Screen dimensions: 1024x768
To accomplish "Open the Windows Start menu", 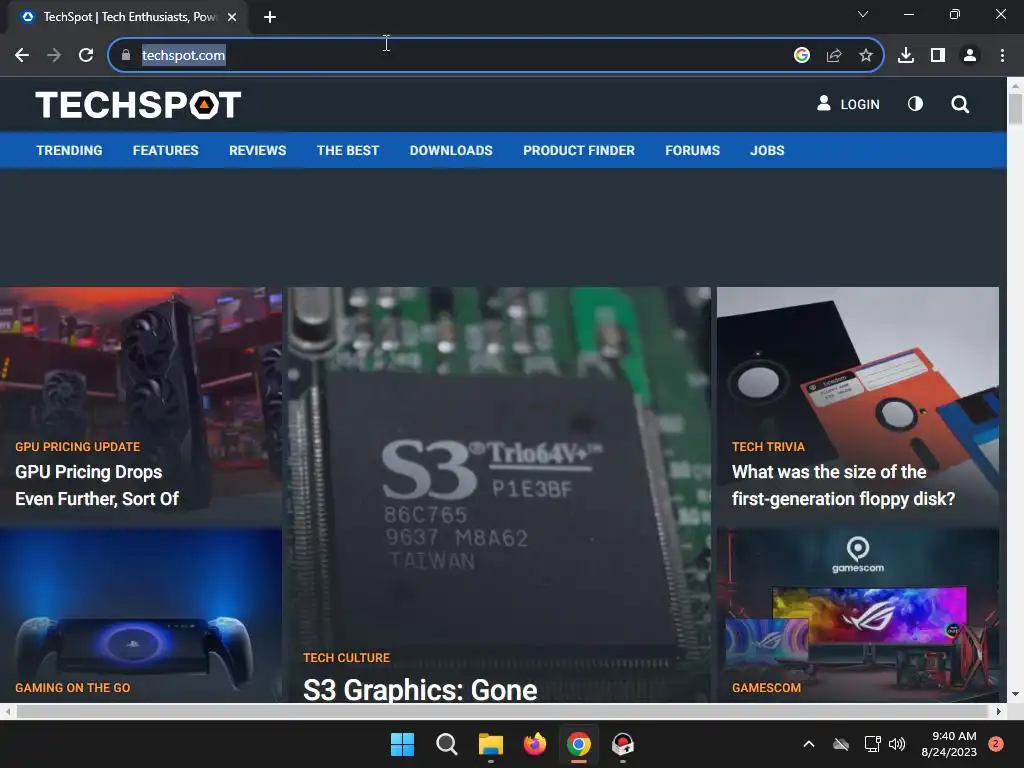I will [x=402, y=744].
